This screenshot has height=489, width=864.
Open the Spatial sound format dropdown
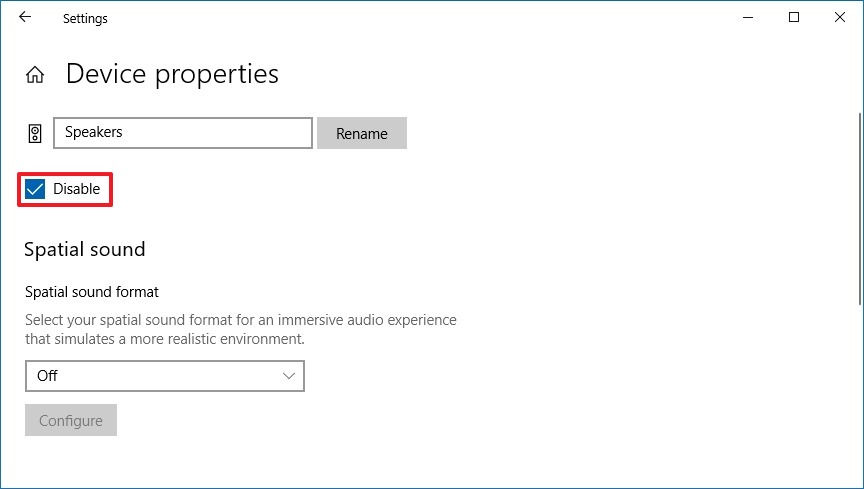pos(165,376)
